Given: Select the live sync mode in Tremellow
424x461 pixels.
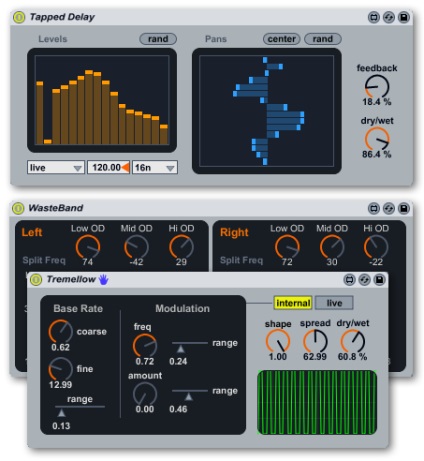Looking at the screenshot, I should 334,303.
